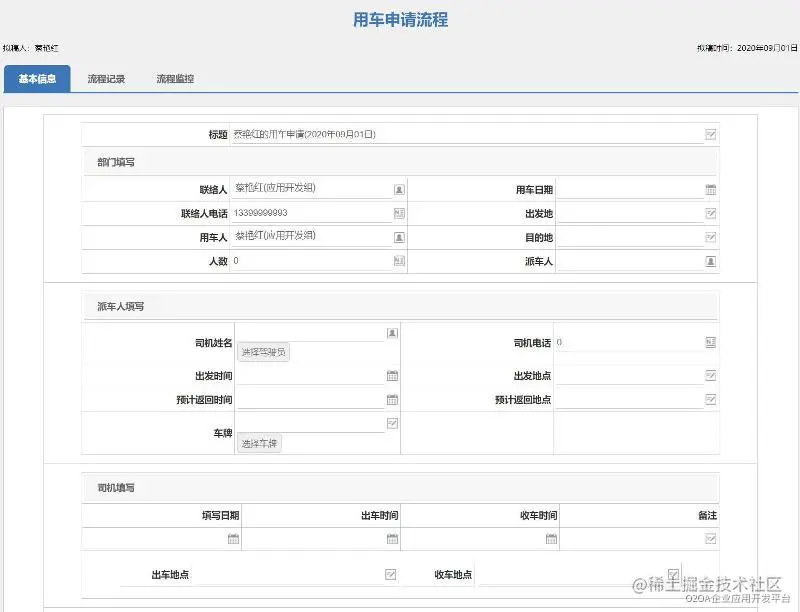Click the 收车地点 input field
800x612 pixels.
(x=571, y=575)
